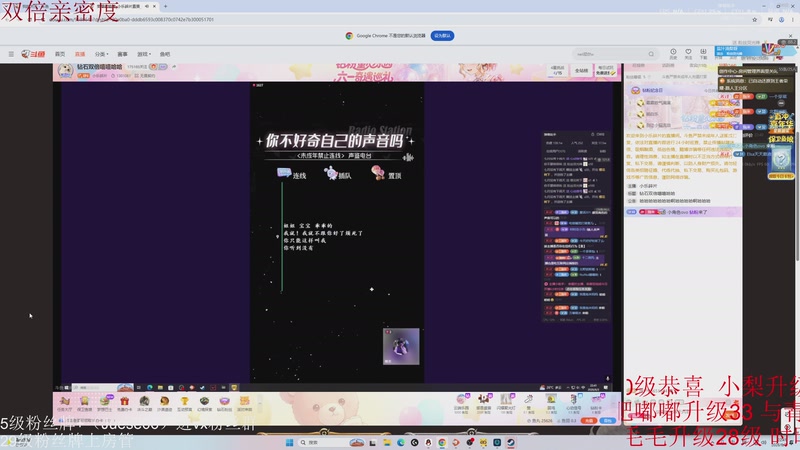Click the Douyu logo in the site header

[34, 54]
